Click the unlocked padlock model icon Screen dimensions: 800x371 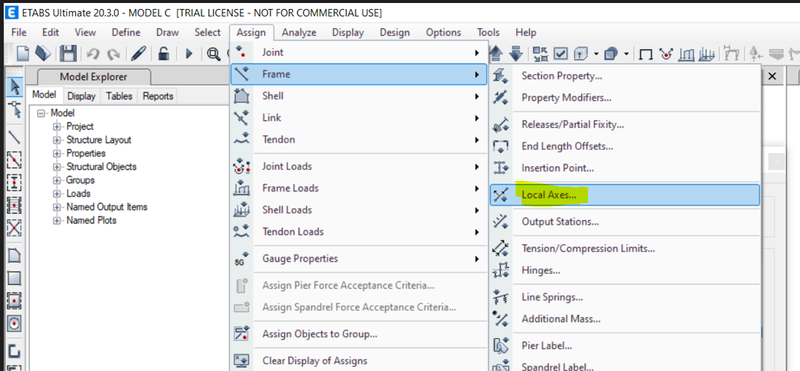[x=163, y=53]
